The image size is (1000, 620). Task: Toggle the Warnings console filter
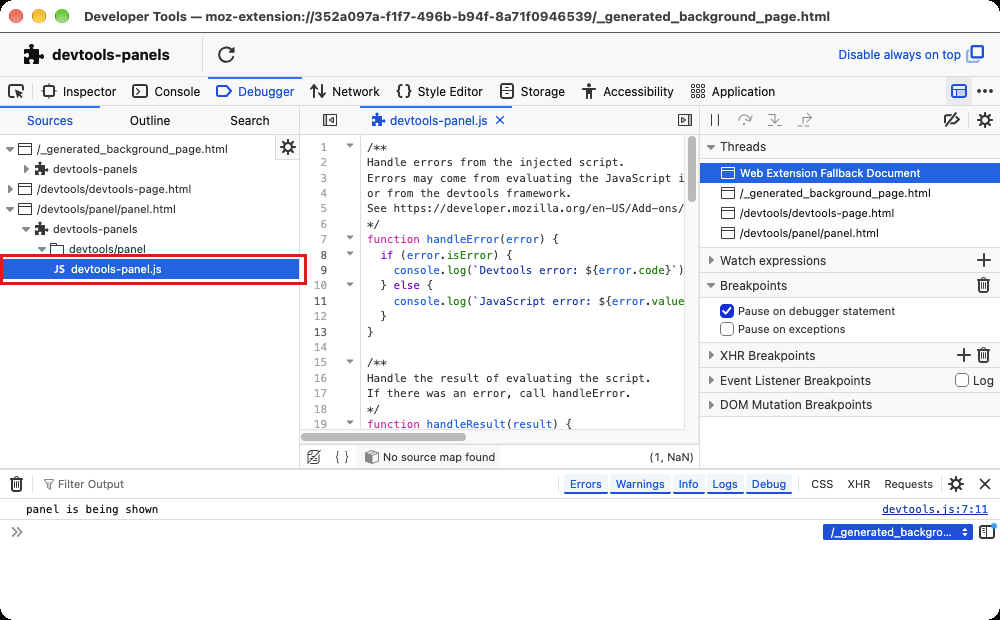[x=640, y=484]
